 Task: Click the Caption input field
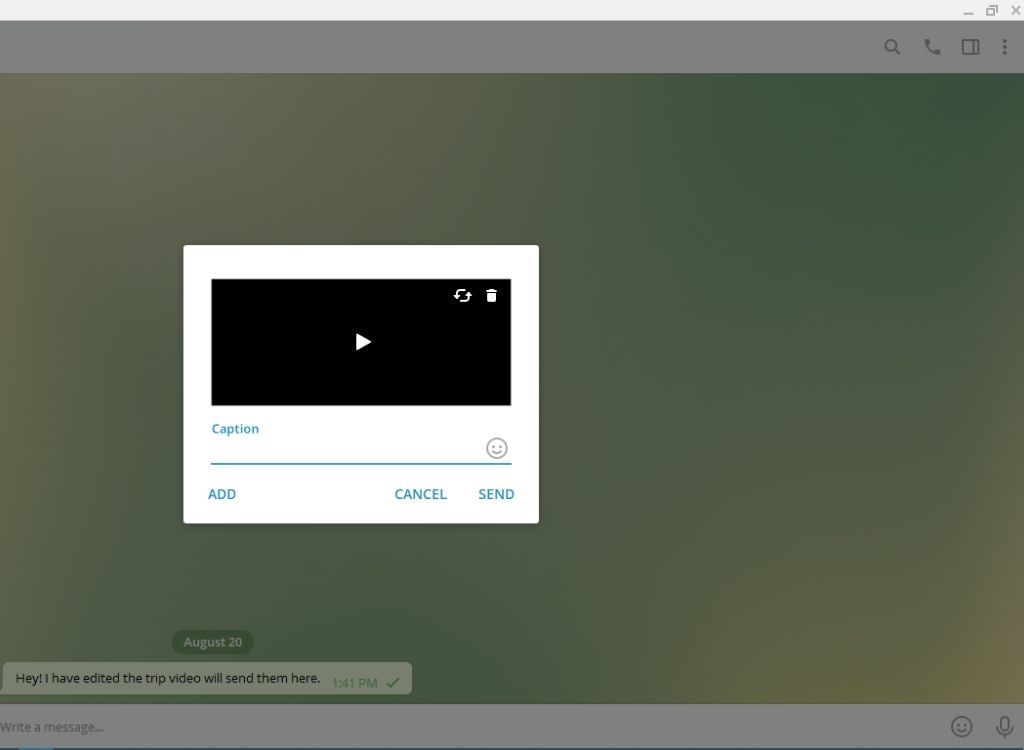pos(340,448)
